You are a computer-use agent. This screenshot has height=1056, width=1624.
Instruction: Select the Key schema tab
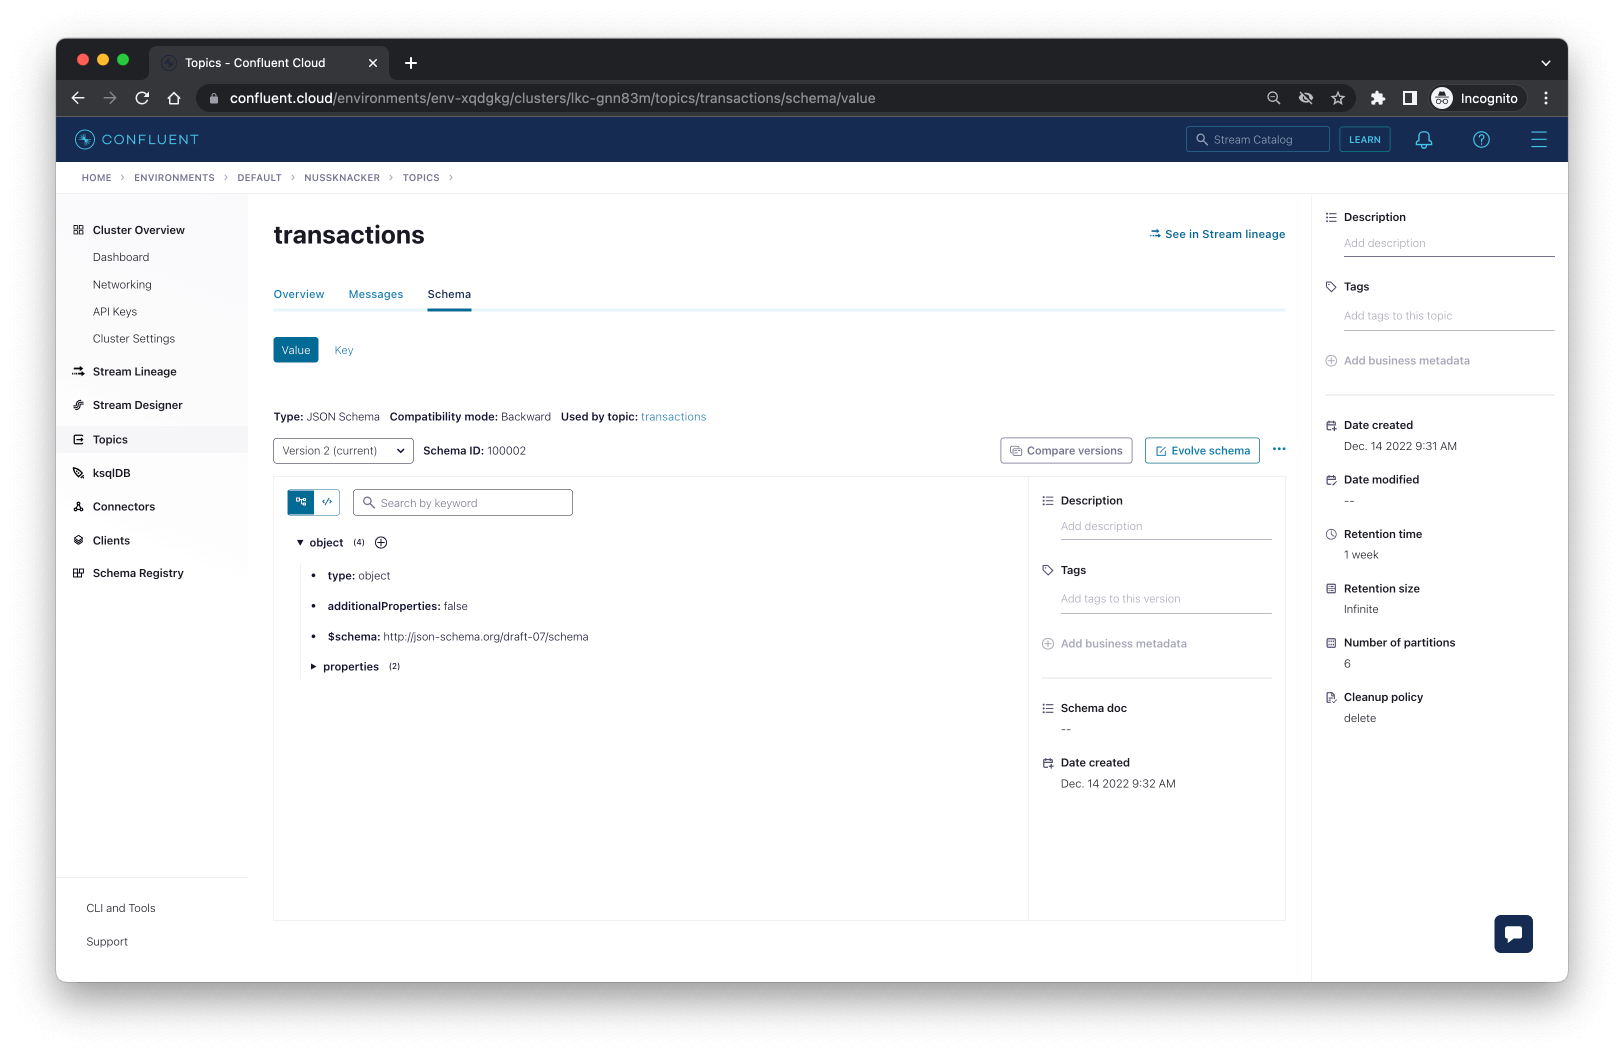[344, 350]
